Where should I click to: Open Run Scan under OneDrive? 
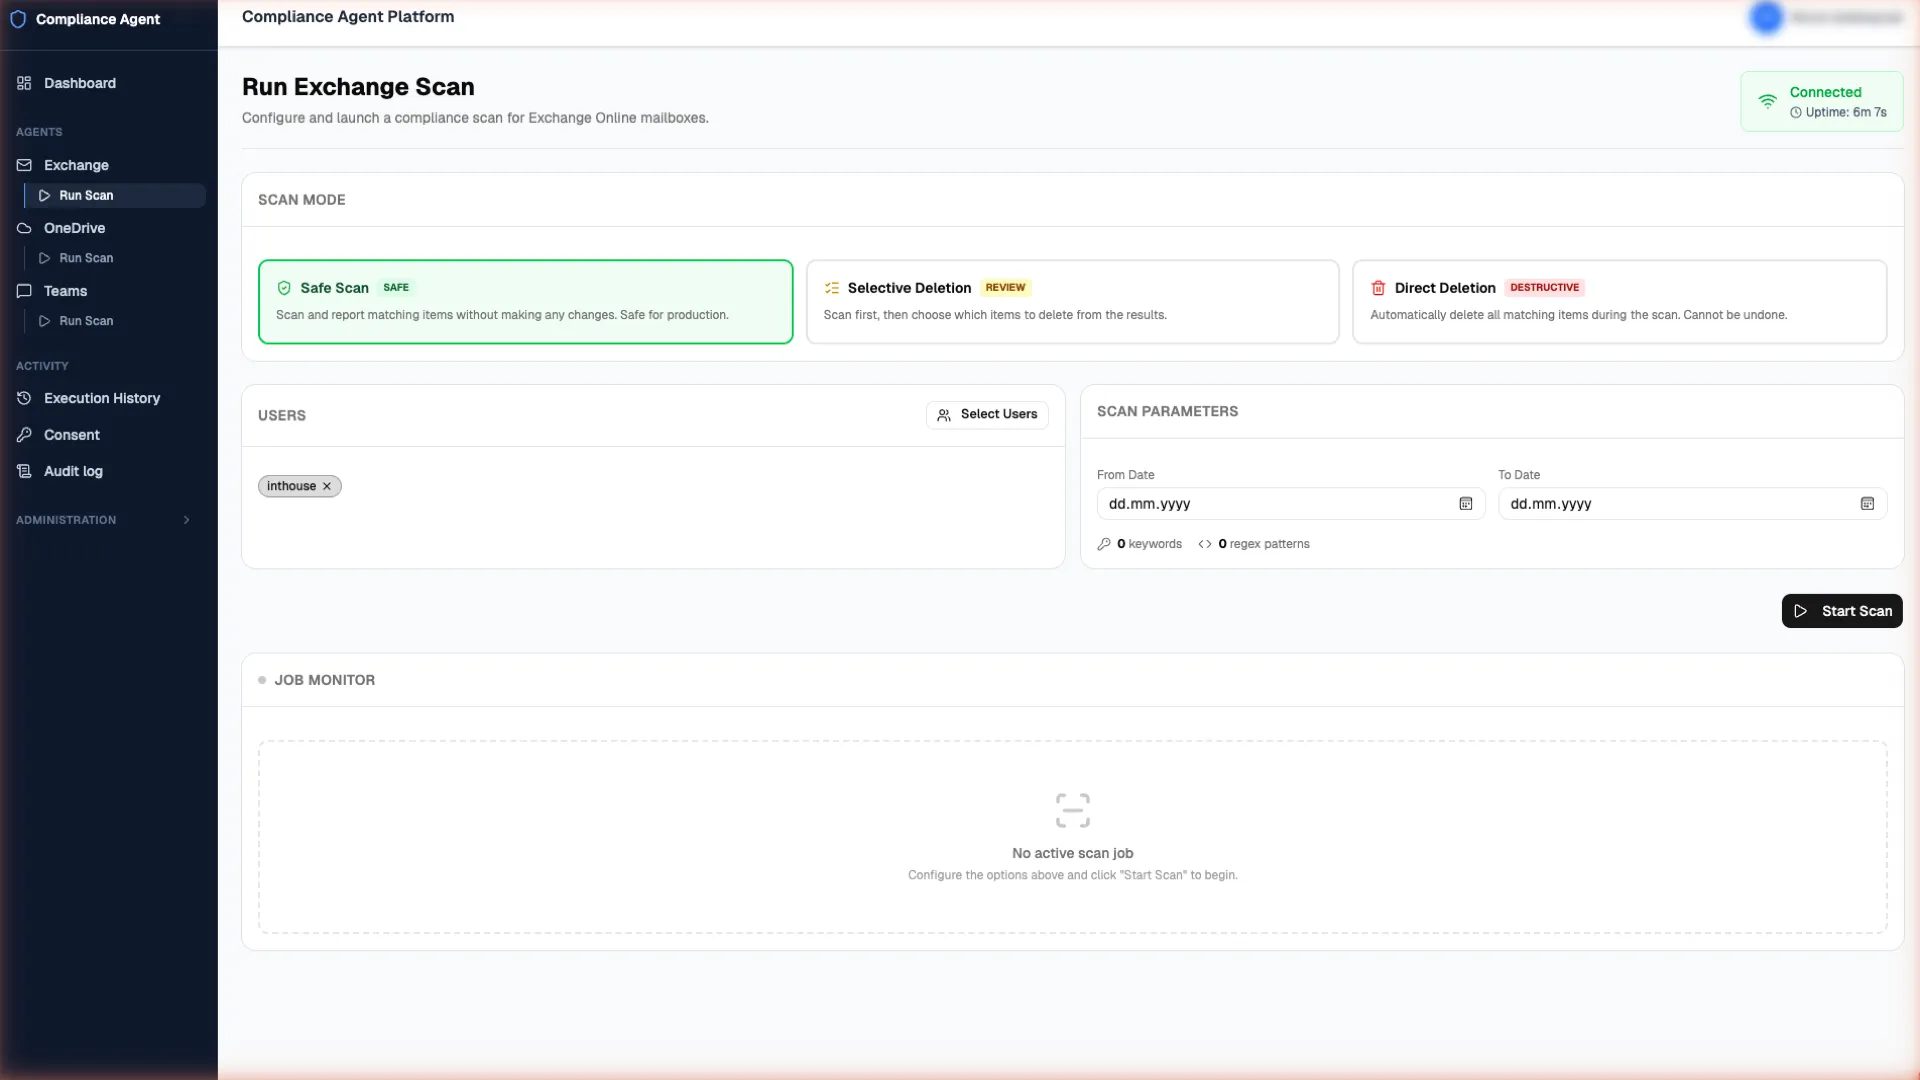(x=116, y=258)
